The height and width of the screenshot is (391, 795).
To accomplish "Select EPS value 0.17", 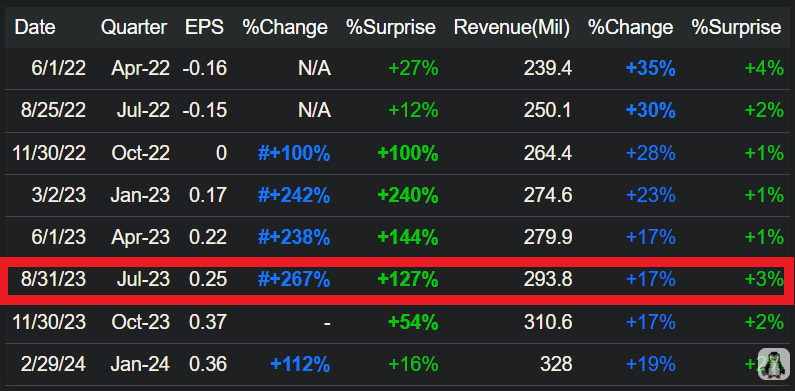I will tap(208, 195).
